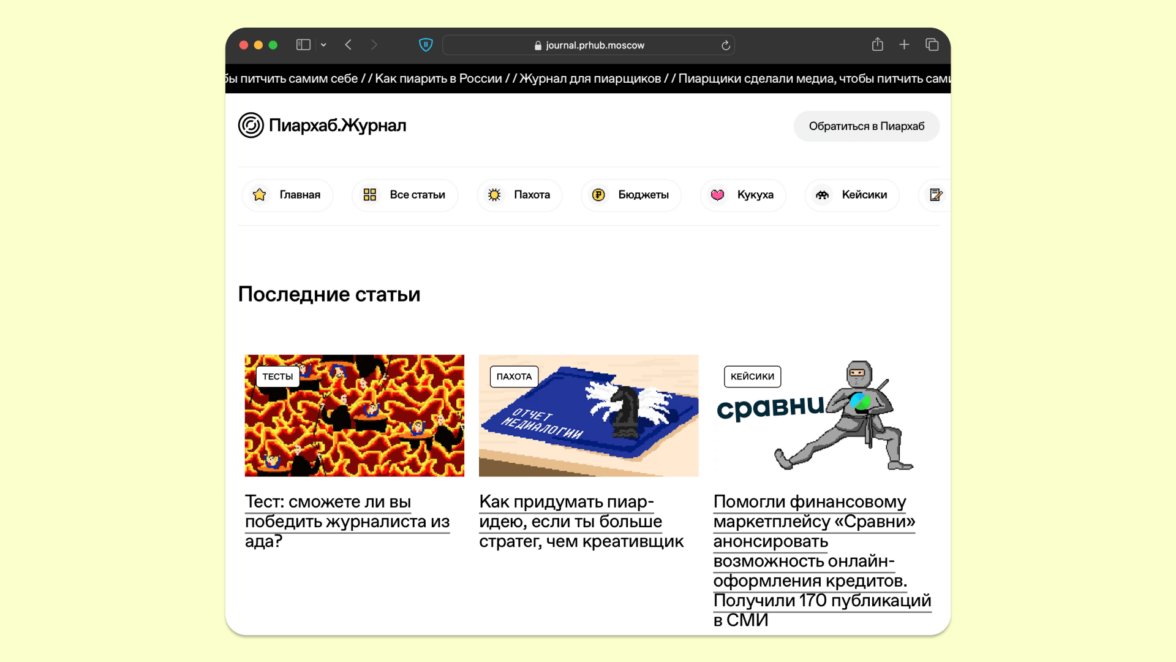1176x662 pixels.
Task: Select the Кукуха category with heart
Action: (742, 195)
